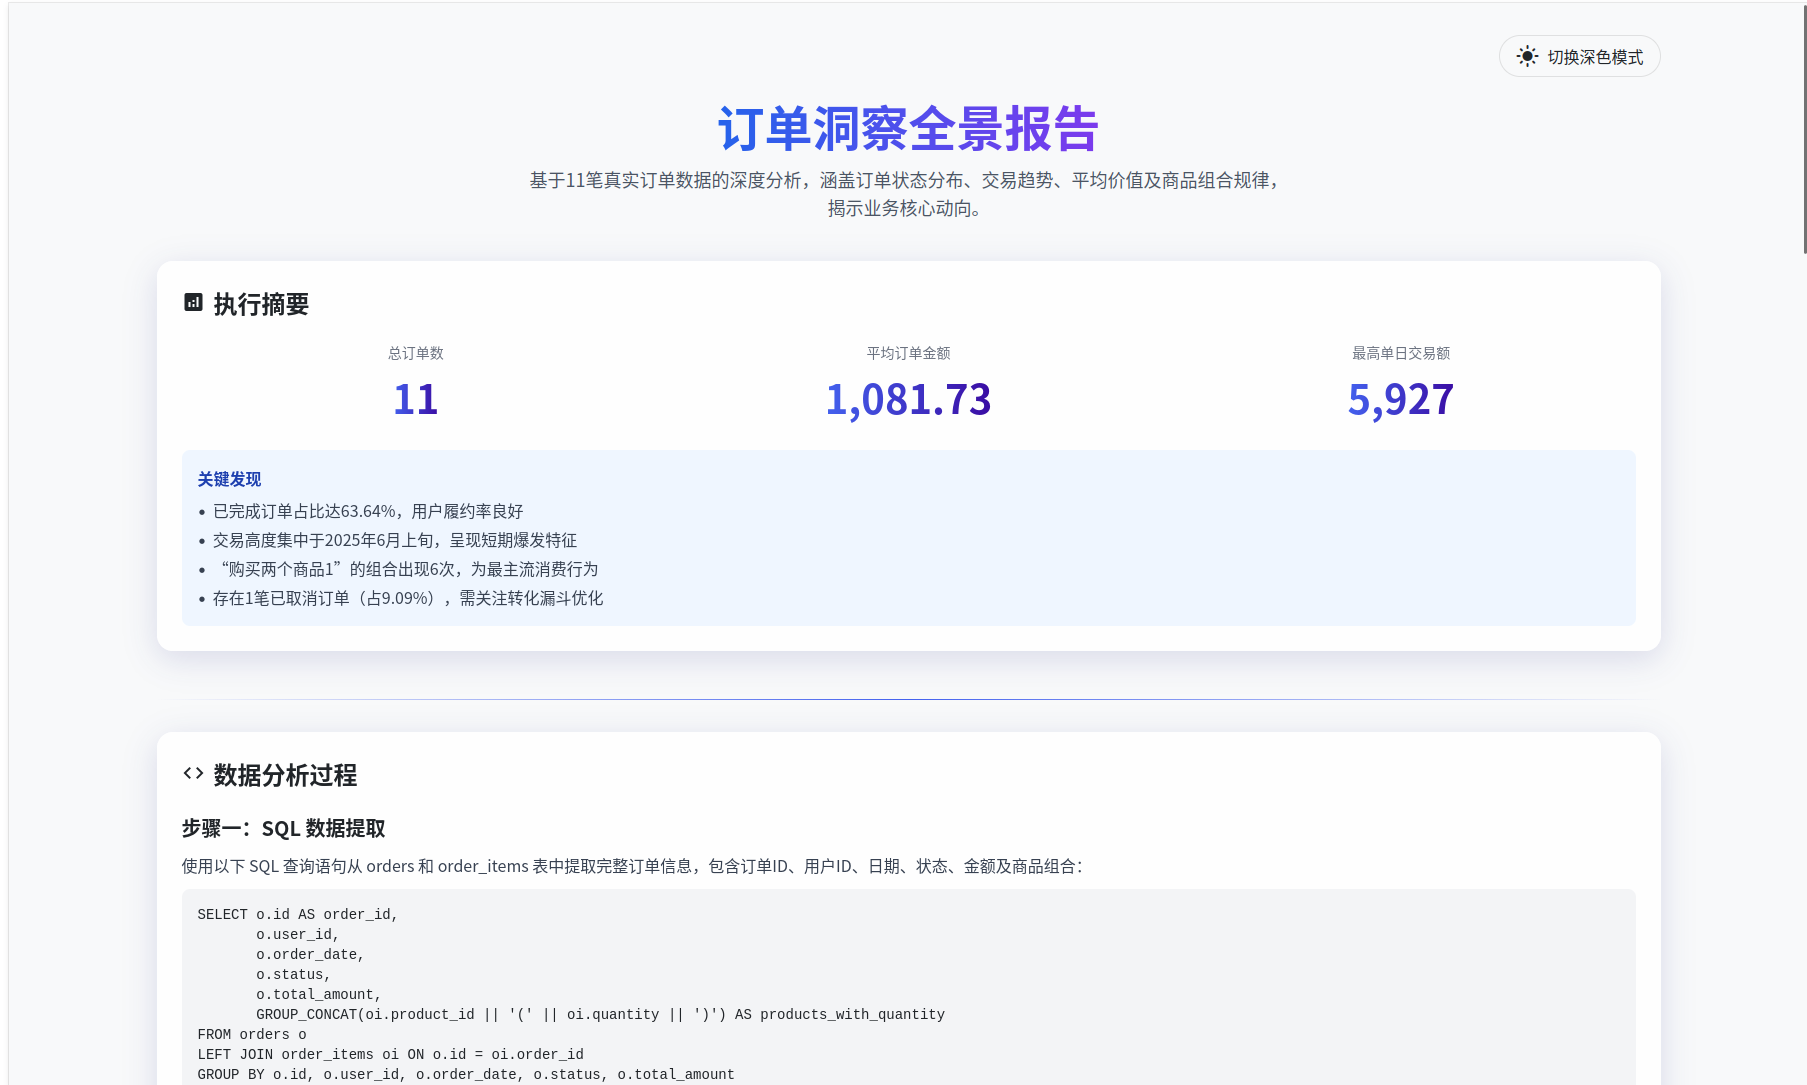The height and width of the screenshot is (1085, 1807).
Task: Click the 平均订单金额 label
Action: [908, 353]
